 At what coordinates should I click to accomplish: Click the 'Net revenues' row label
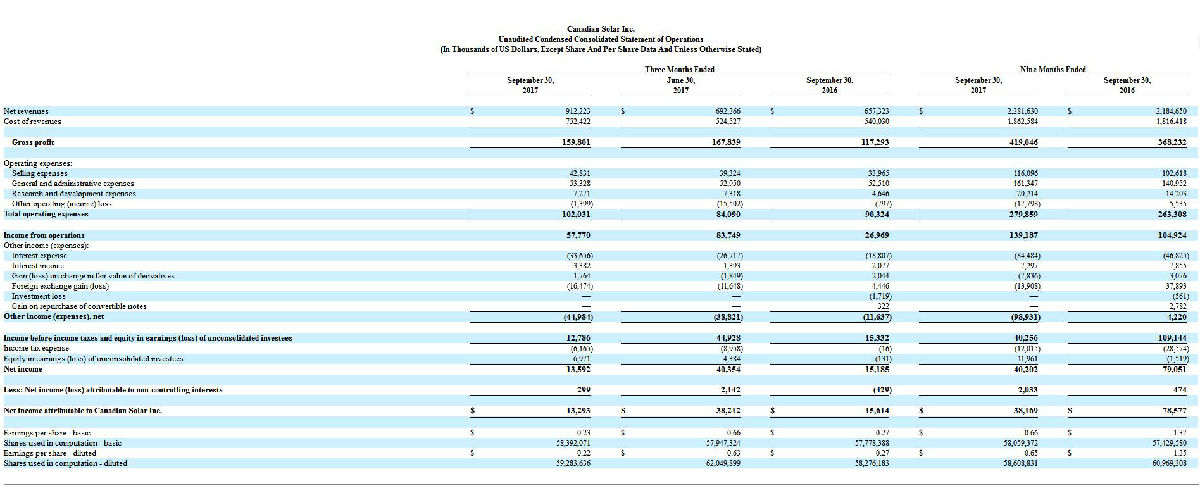[x=26, y=111]
